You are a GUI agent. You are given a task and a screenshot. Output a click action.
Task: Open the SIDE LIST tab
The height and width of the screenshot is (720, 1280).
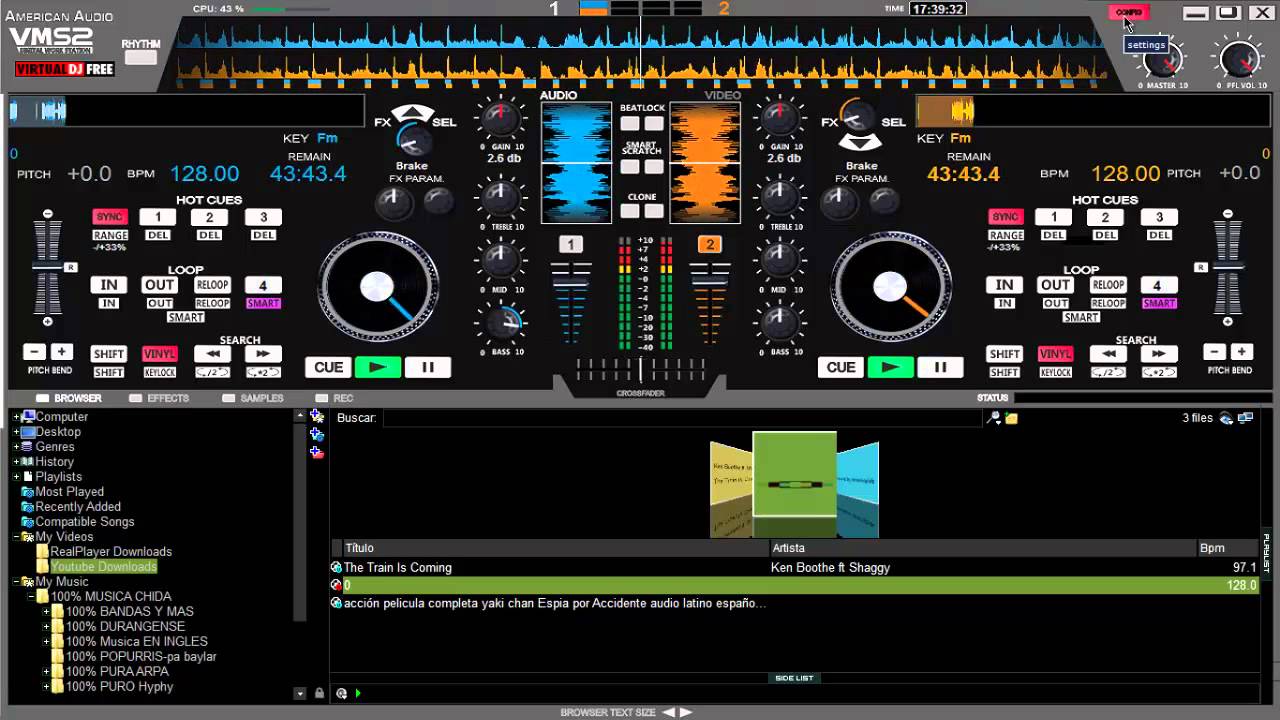click(794, 678)
